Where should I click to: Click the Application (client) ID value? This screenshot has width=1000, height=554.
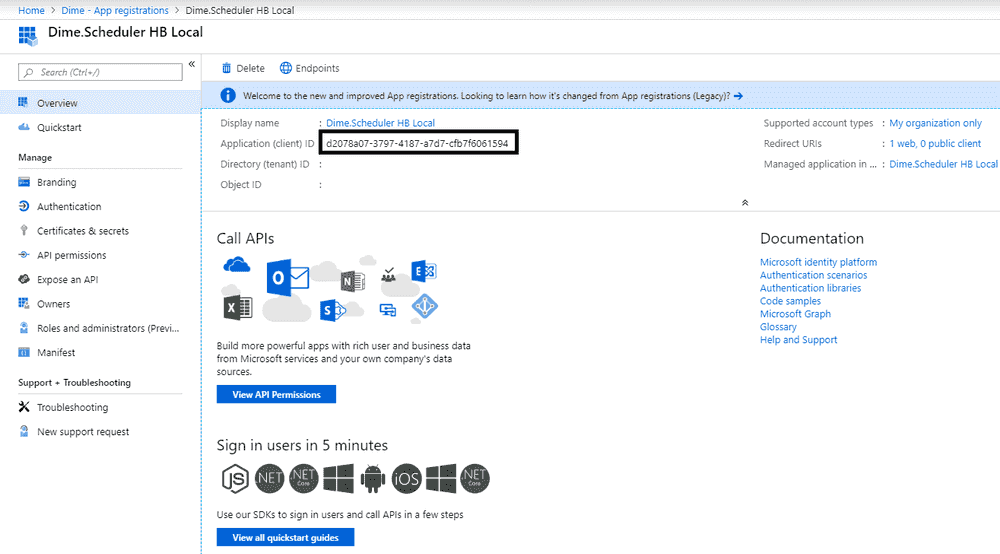click(417, 143)
